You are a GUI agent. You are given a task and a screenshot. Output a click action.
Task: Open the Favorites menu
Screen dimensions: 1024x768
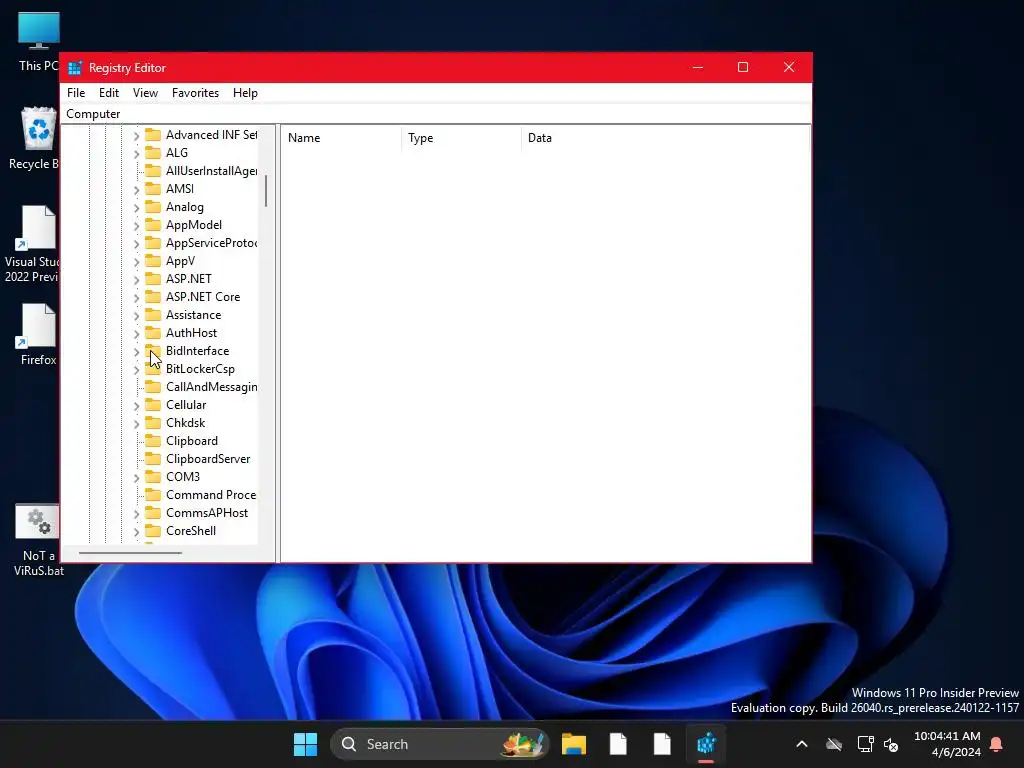(x=195, y=93)
